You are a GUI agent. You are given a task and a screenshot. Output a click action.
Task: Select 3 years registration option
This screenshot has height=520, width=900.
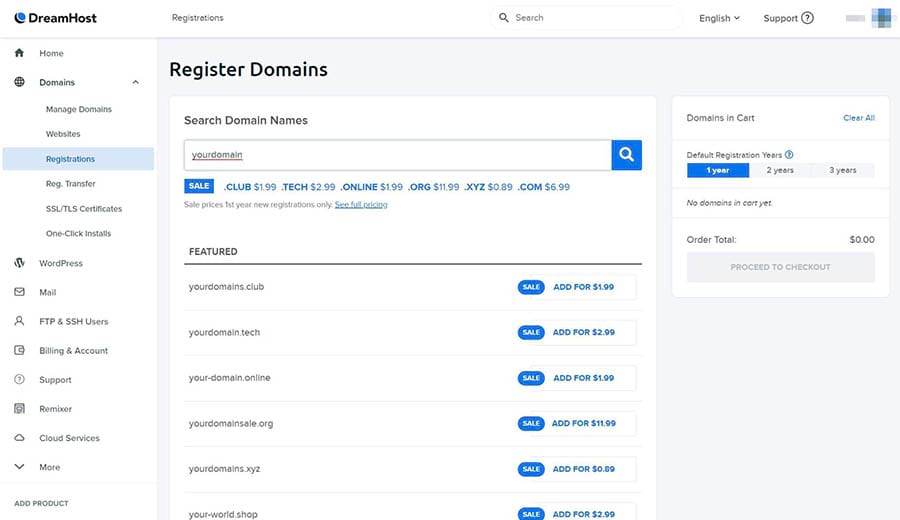843,170
